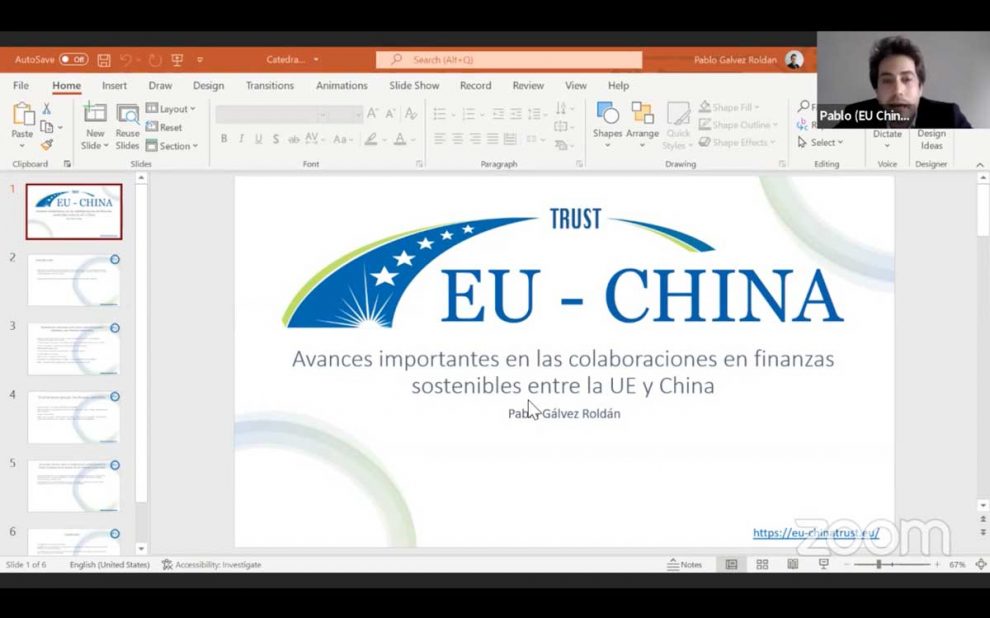Select slide 4 thumbnail in the panel
This screenshot has width=990, height=618.
click(x=74, y=416)
